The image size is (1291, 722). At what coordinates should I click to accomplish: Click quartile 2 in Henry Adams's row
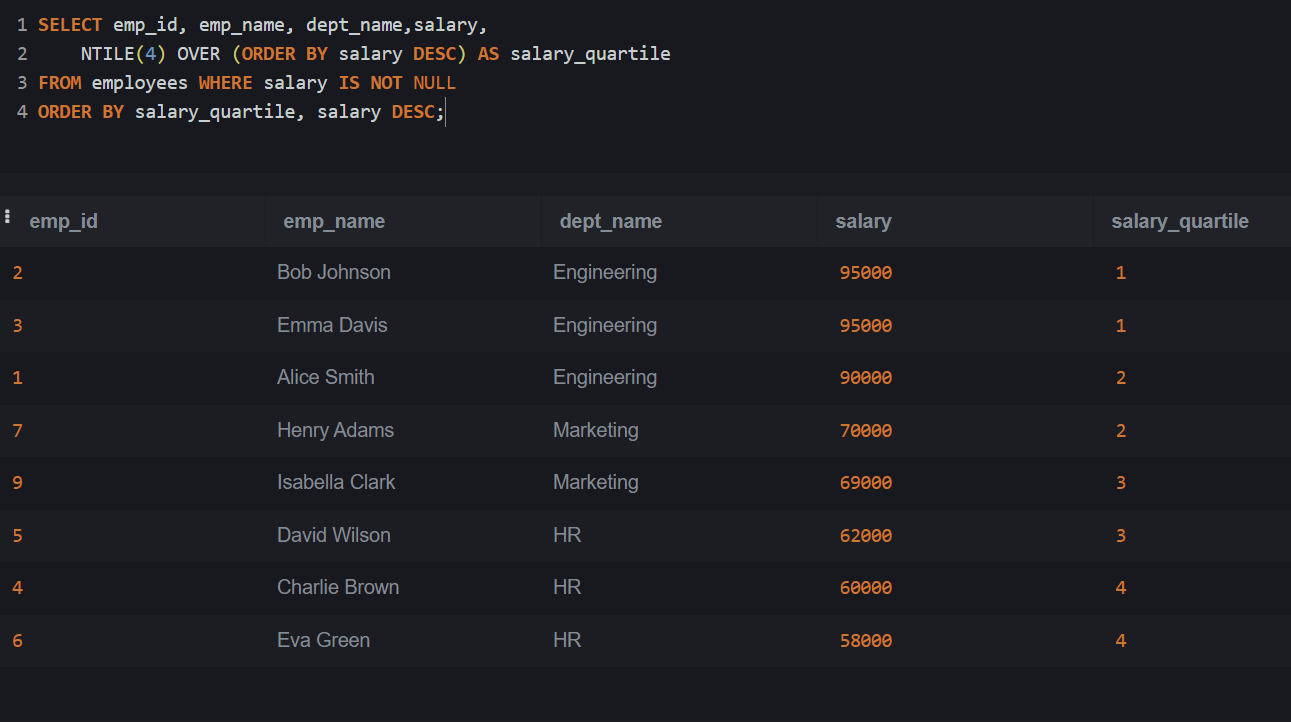coord(1121,431)
